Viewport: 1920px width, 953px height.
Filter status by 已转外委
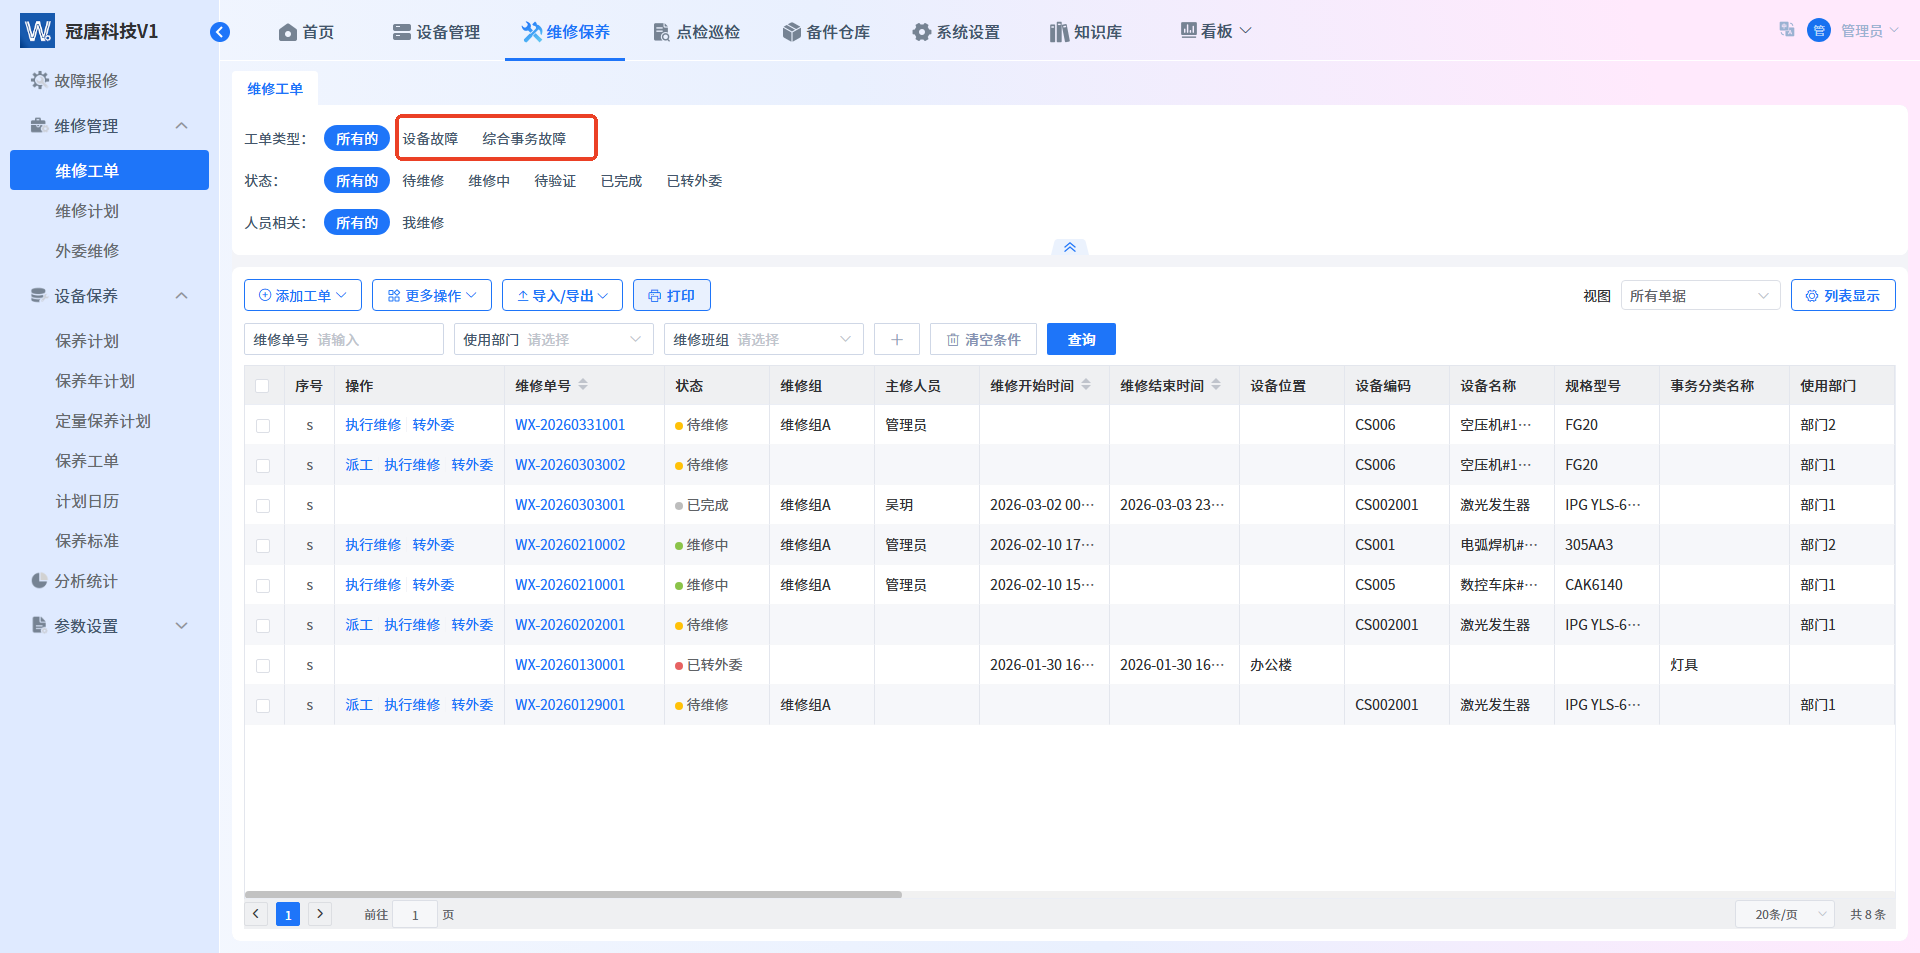pos(694,181)
